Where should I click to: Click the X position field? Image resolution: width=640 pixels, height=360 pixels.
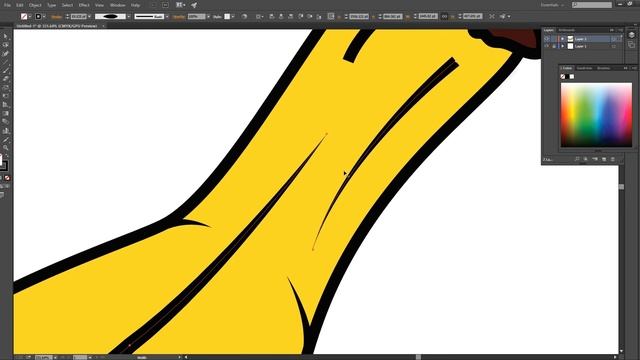pos(359,17)
